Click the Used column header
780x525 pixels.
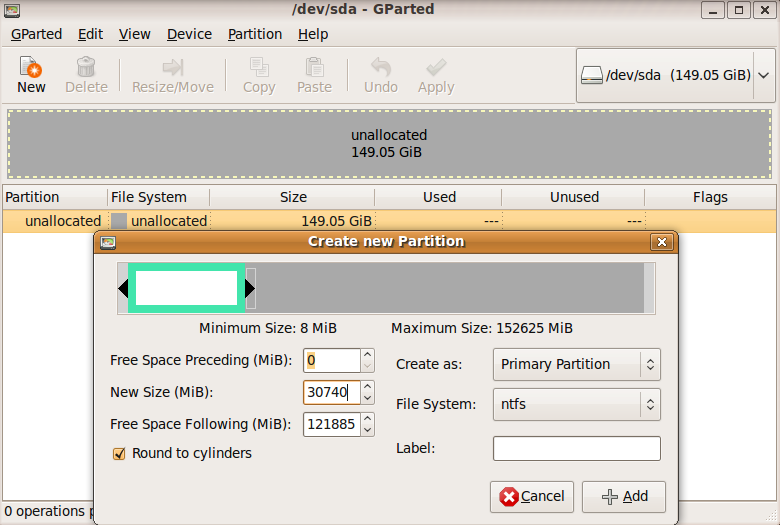pyautogui.click(x=439, y=198)
